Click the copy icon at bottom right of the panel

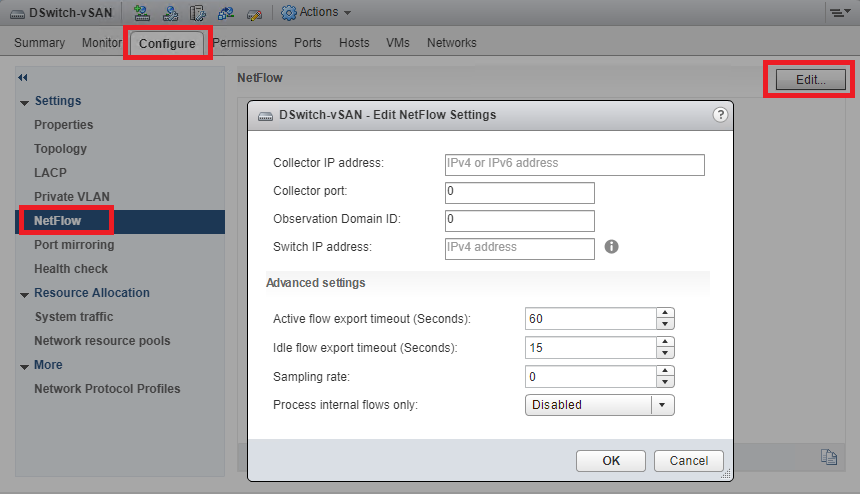click(828, 456)
